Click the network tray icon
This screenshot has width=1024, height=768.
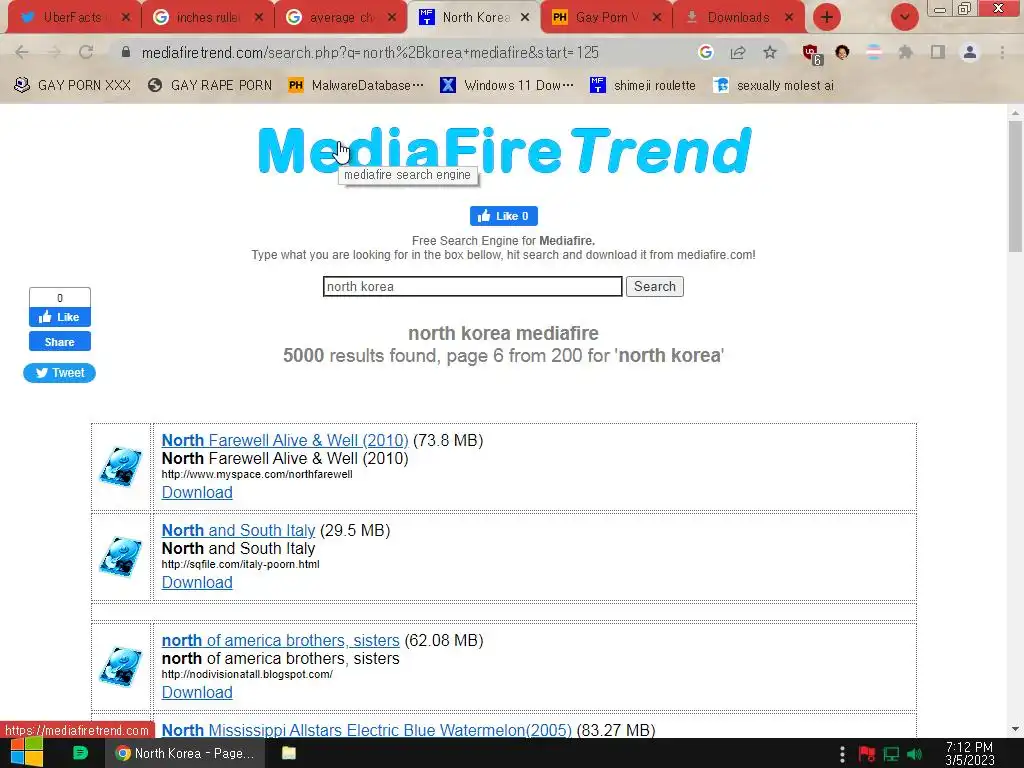[x=891, y=754]
